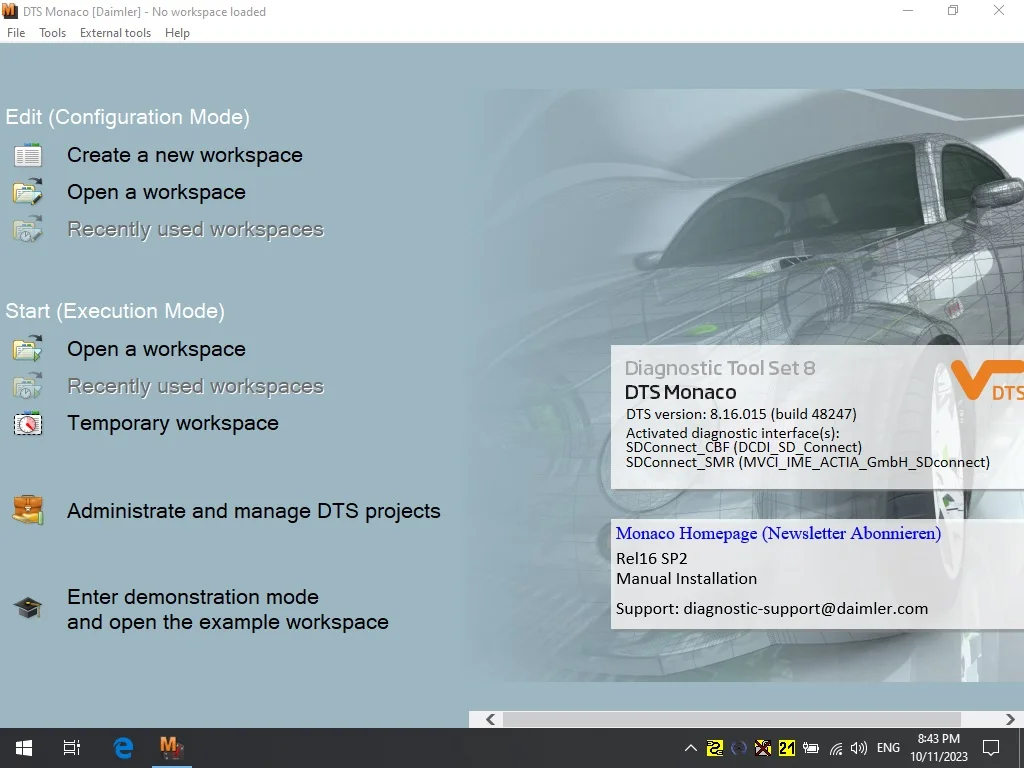The image size is (1024, 768).
Task: Open the notification center icon
Action: click(991, 748)
